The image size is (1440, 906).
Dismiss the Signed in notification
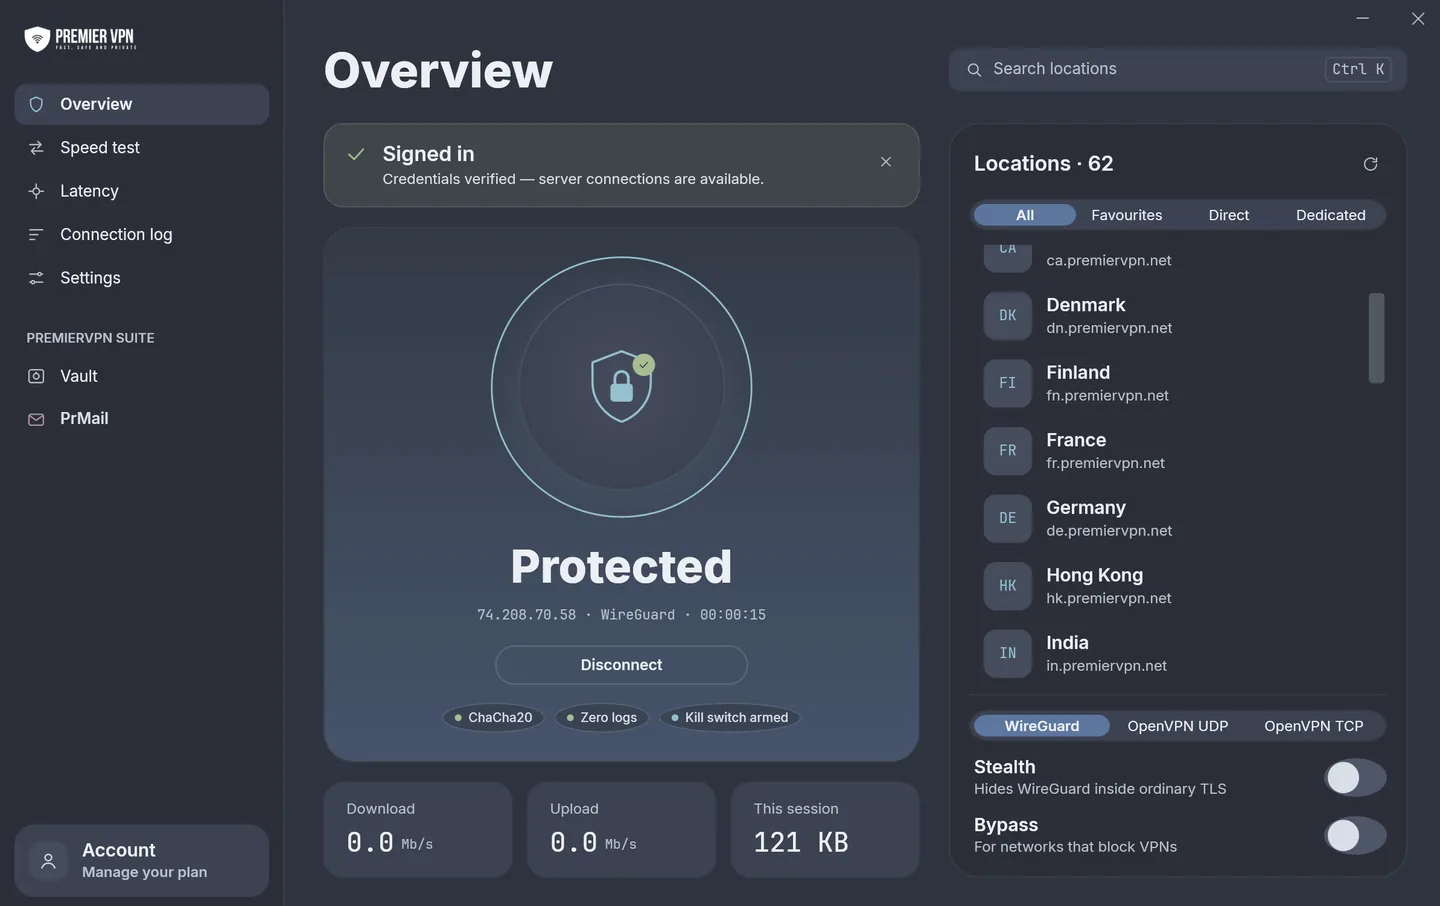click(886, 162)
